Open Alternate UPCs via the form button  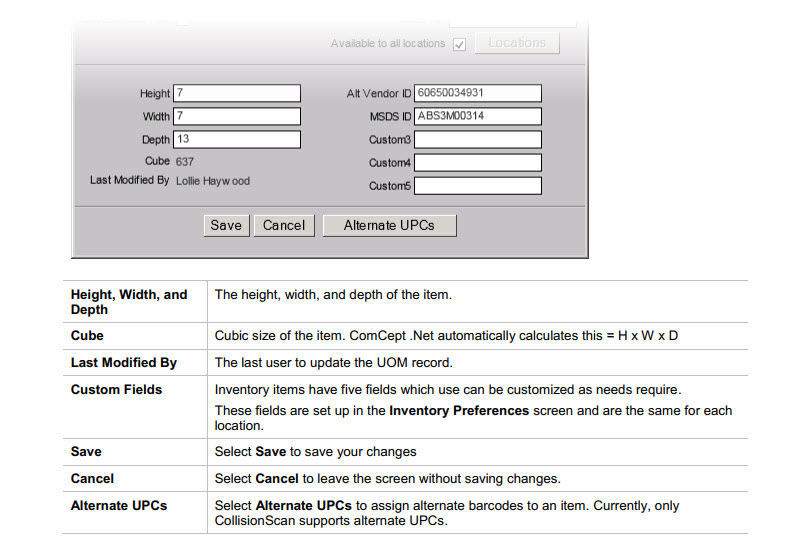tap(389, 225)
